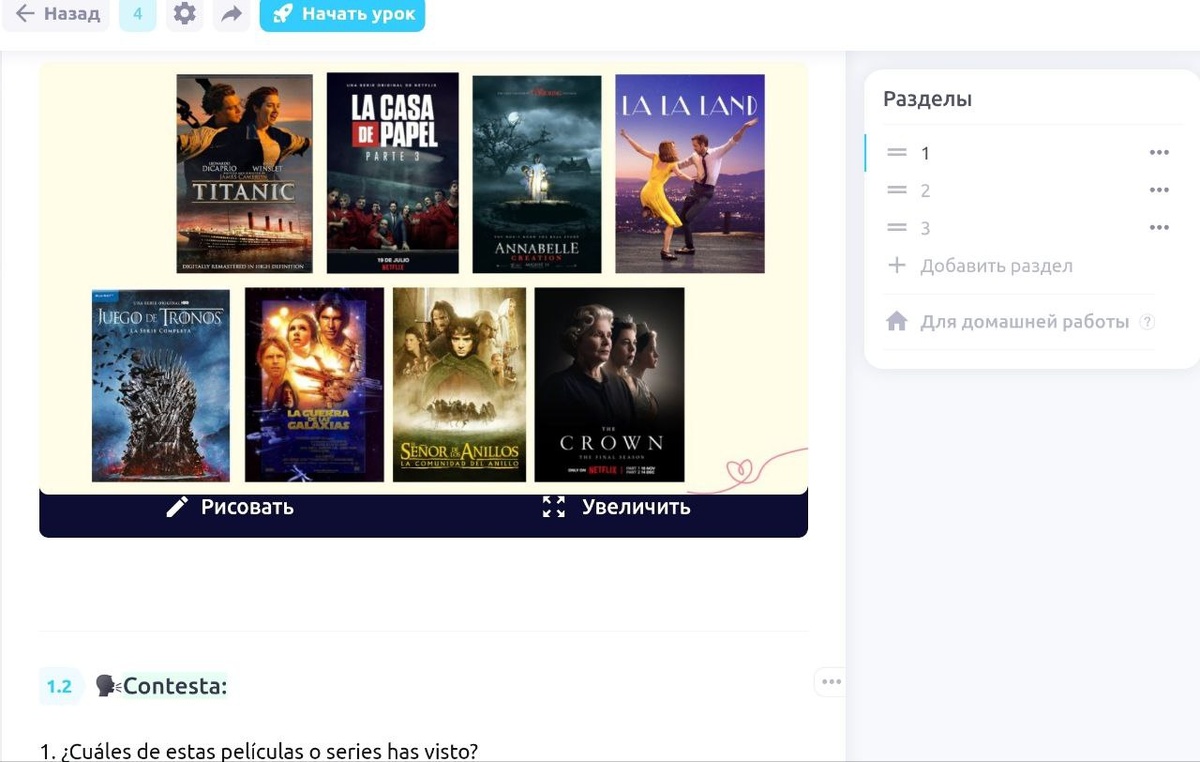
Task: Click drag handle icon of section 2
Action: coord(897,190)
